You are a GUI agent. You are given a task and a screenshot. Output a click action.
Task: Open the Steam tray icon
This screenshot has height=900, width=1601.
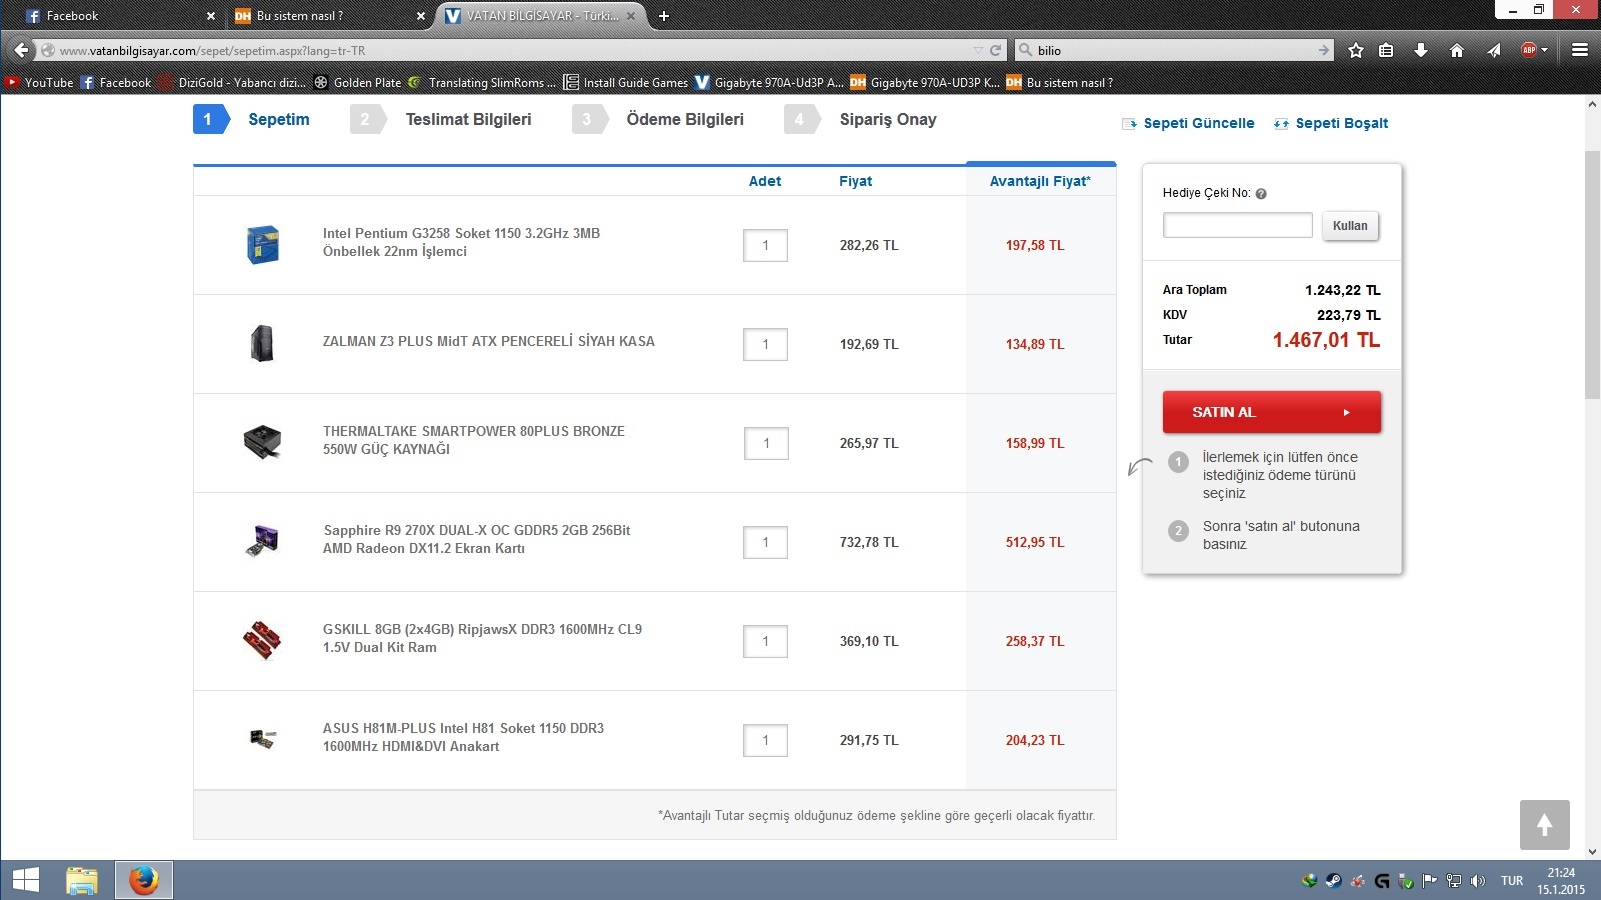(1333, 881)
